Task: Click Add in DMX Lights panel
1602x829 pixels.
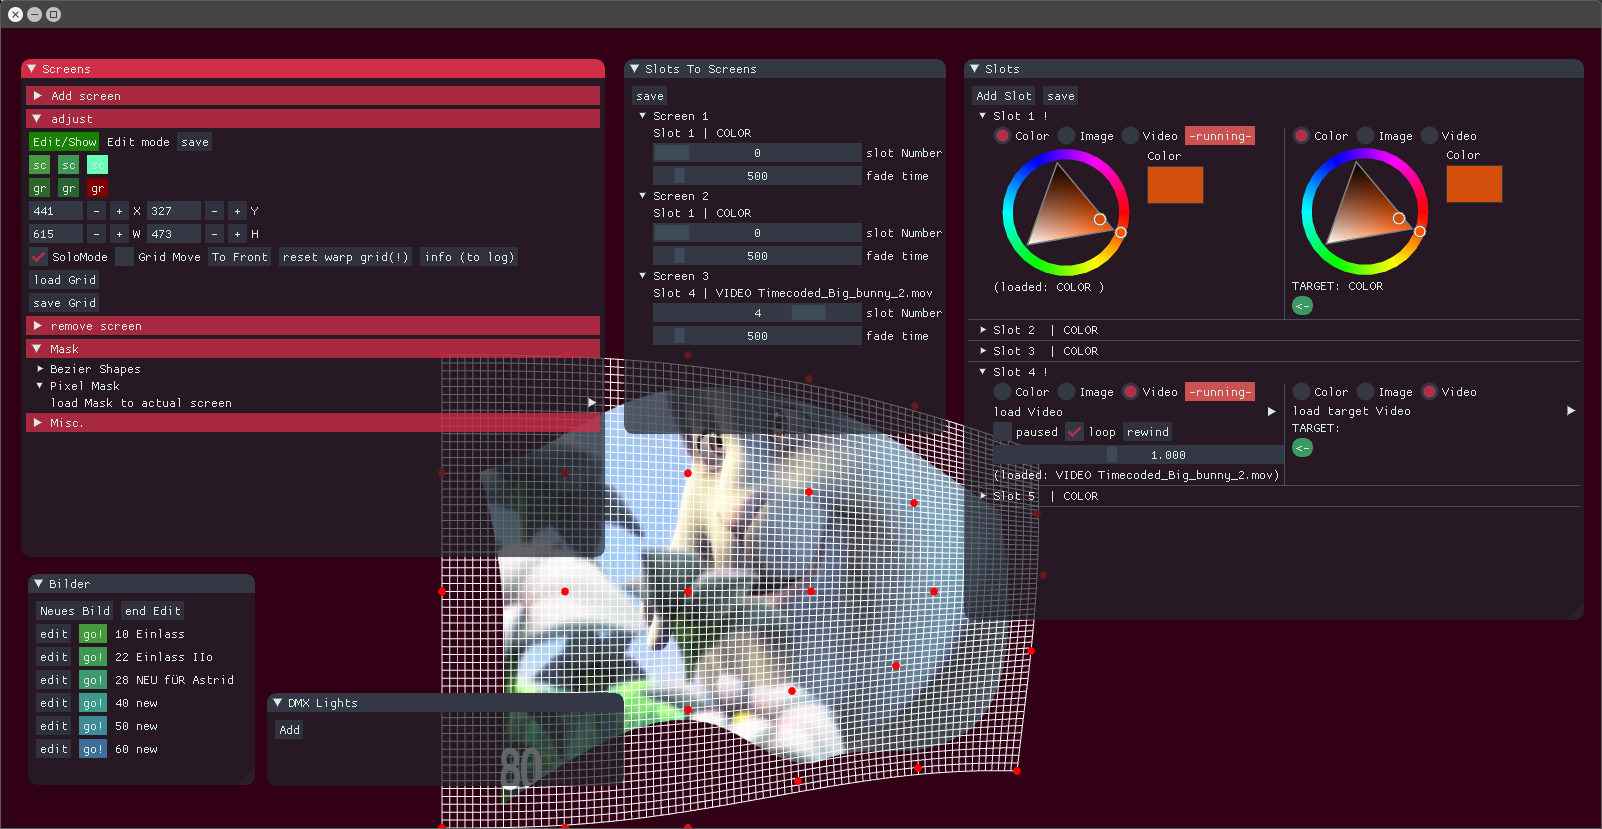Action: tap(290, 730)
